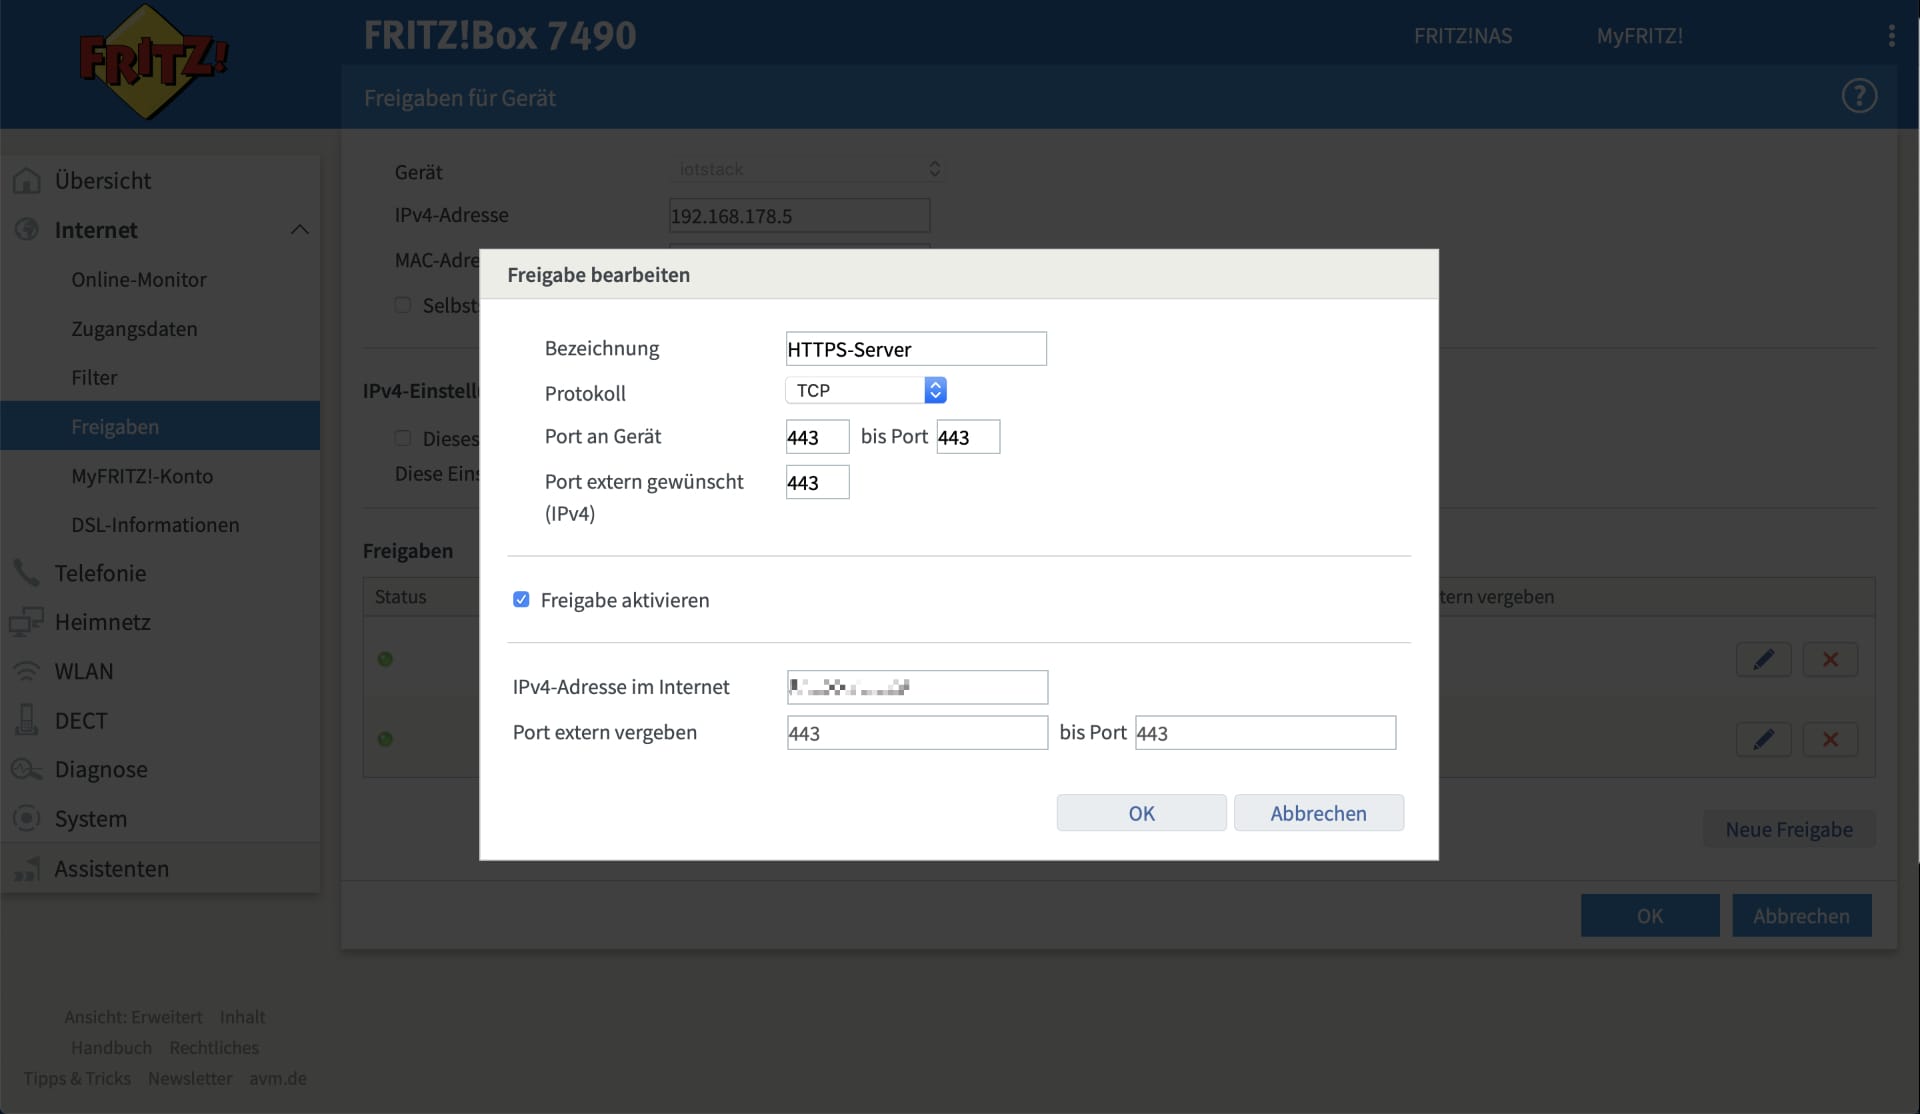The image size is (1920, 1114).
Task: Click the Ansicht: Erweitert link
Action: coord(133,1017)
